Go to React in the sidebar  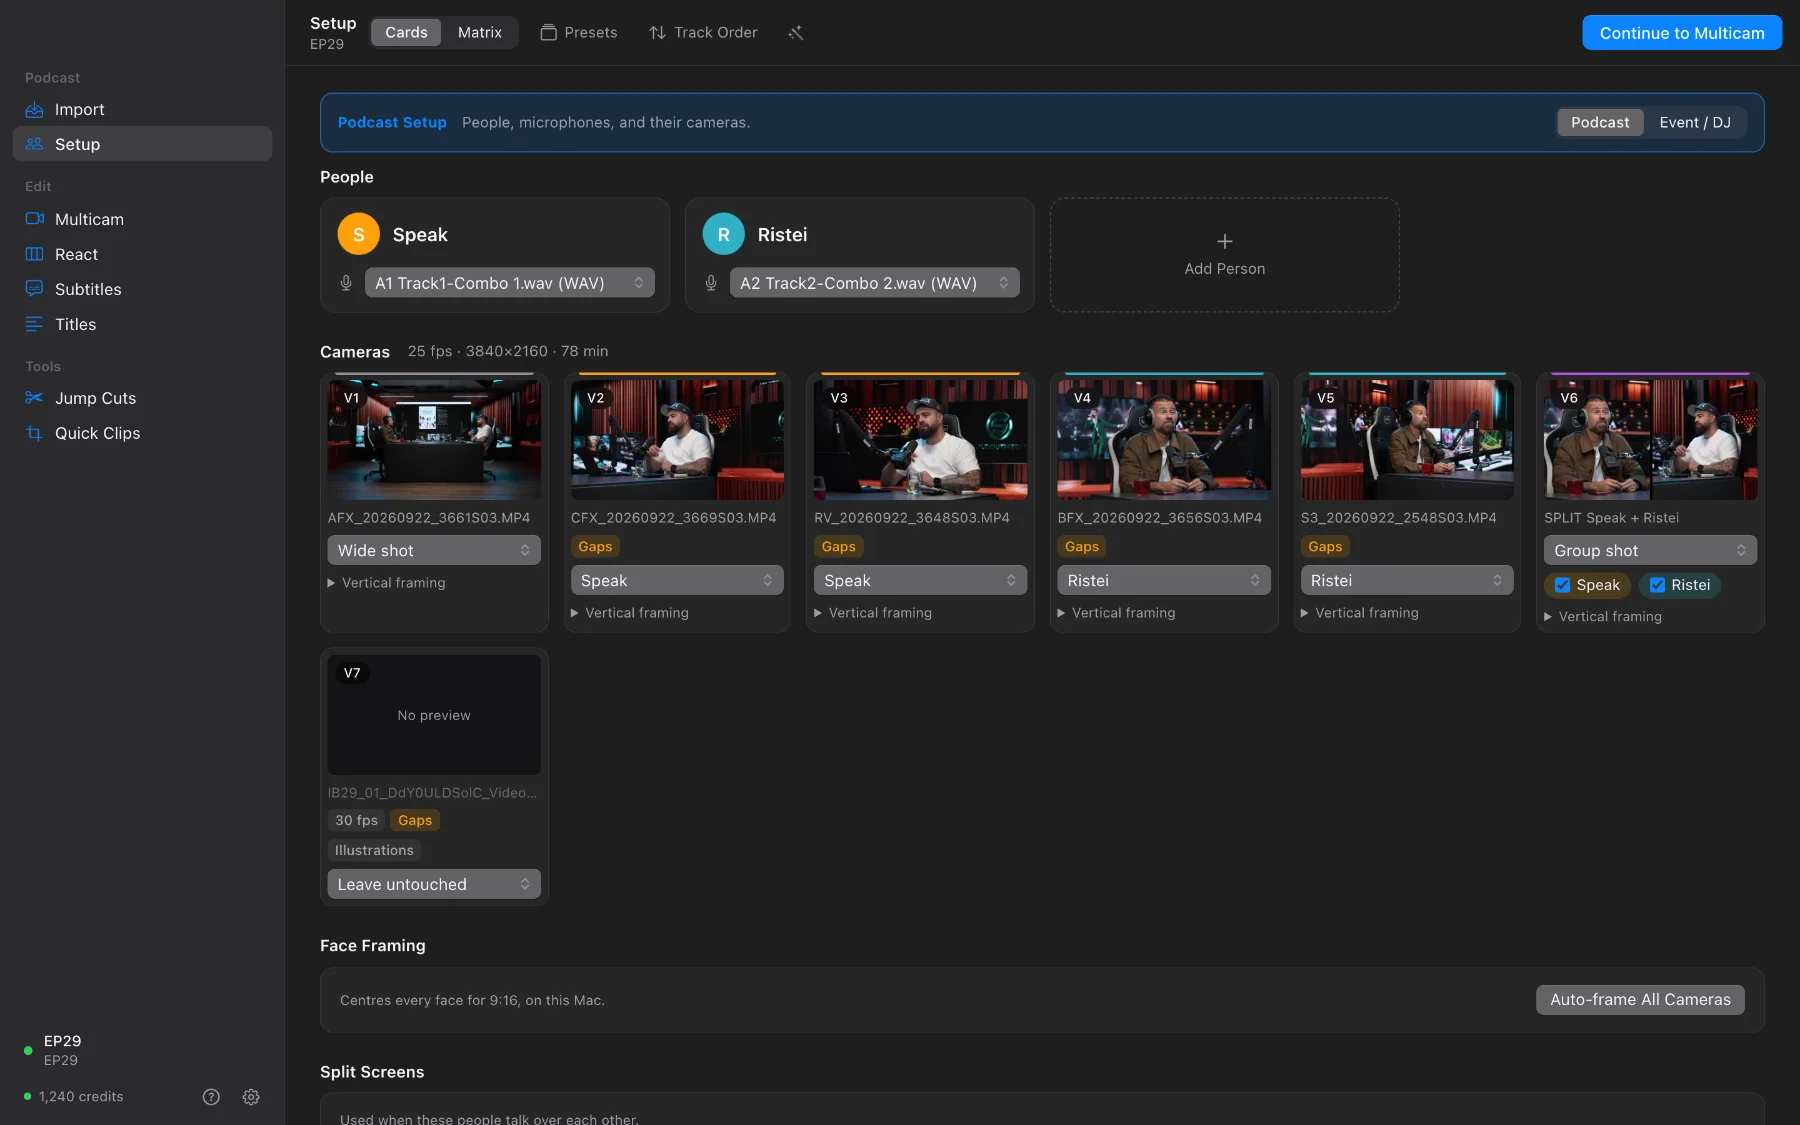tap(142, 254)
